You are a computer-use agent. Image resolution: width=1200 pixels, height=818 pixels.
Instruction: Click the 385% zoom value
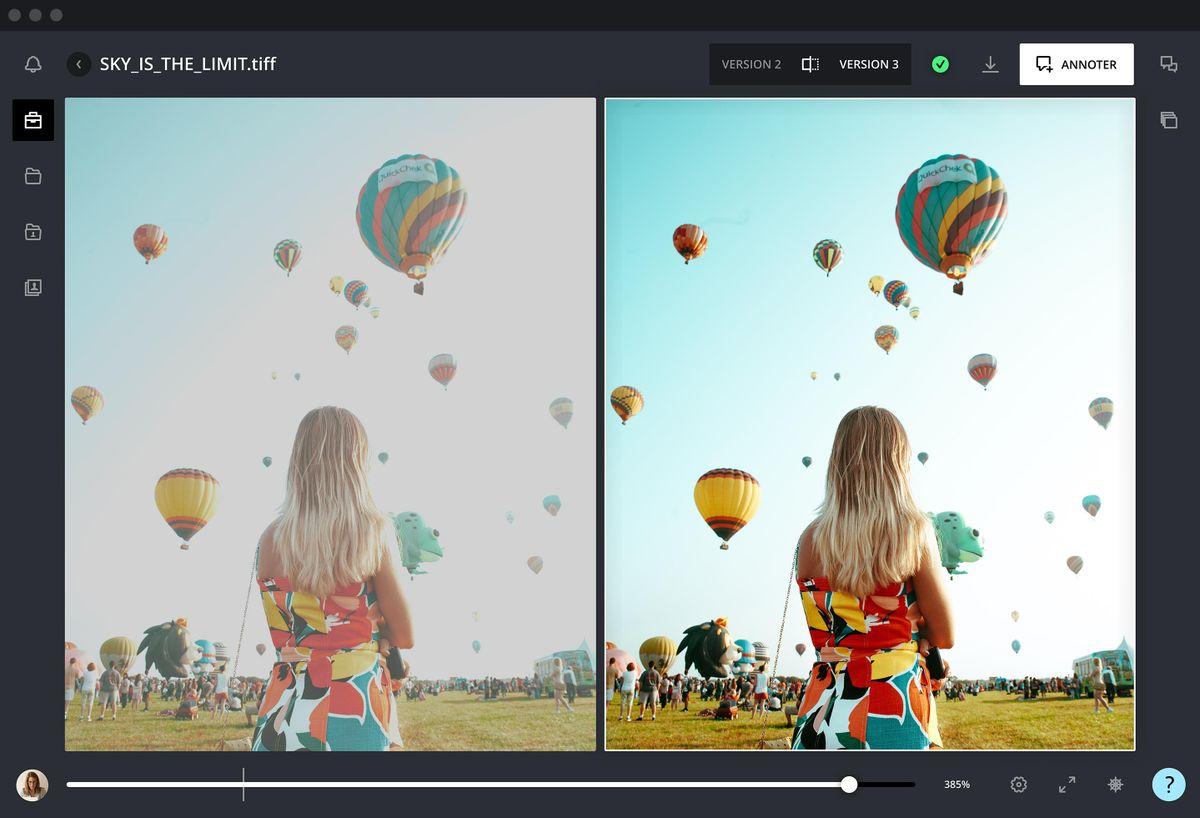point(957,785)
